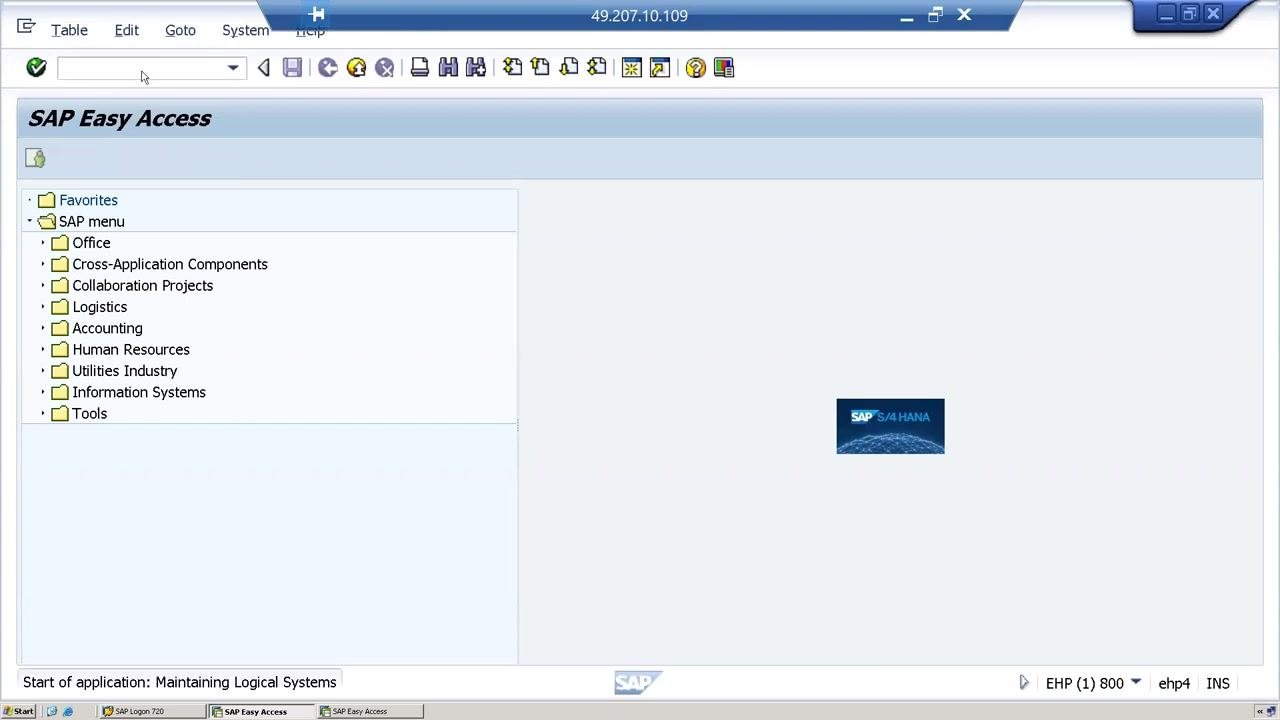Click the SAP icon in the control-menu corner
Image resolution: width=1280 pixels, height=720 pixels.
click(26, 27)
